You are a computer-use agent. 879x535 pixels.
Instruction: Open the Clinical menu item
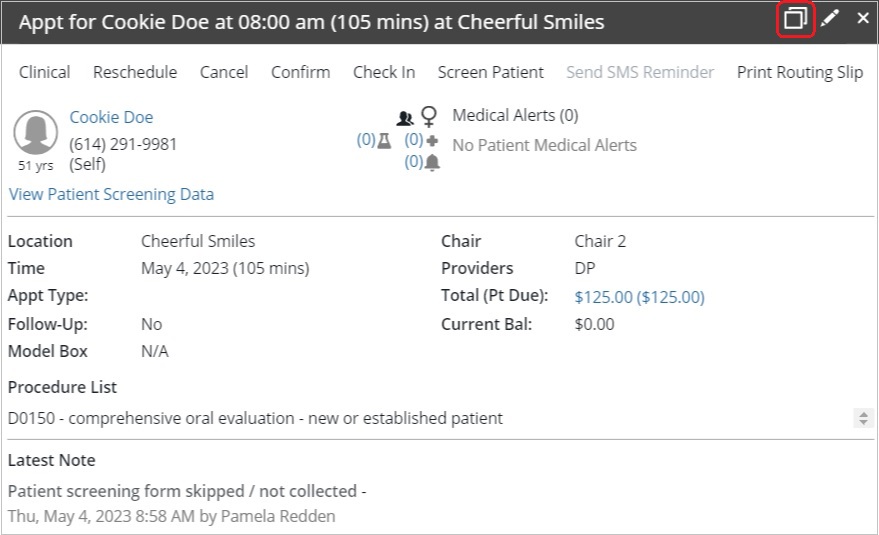point(44,72)
